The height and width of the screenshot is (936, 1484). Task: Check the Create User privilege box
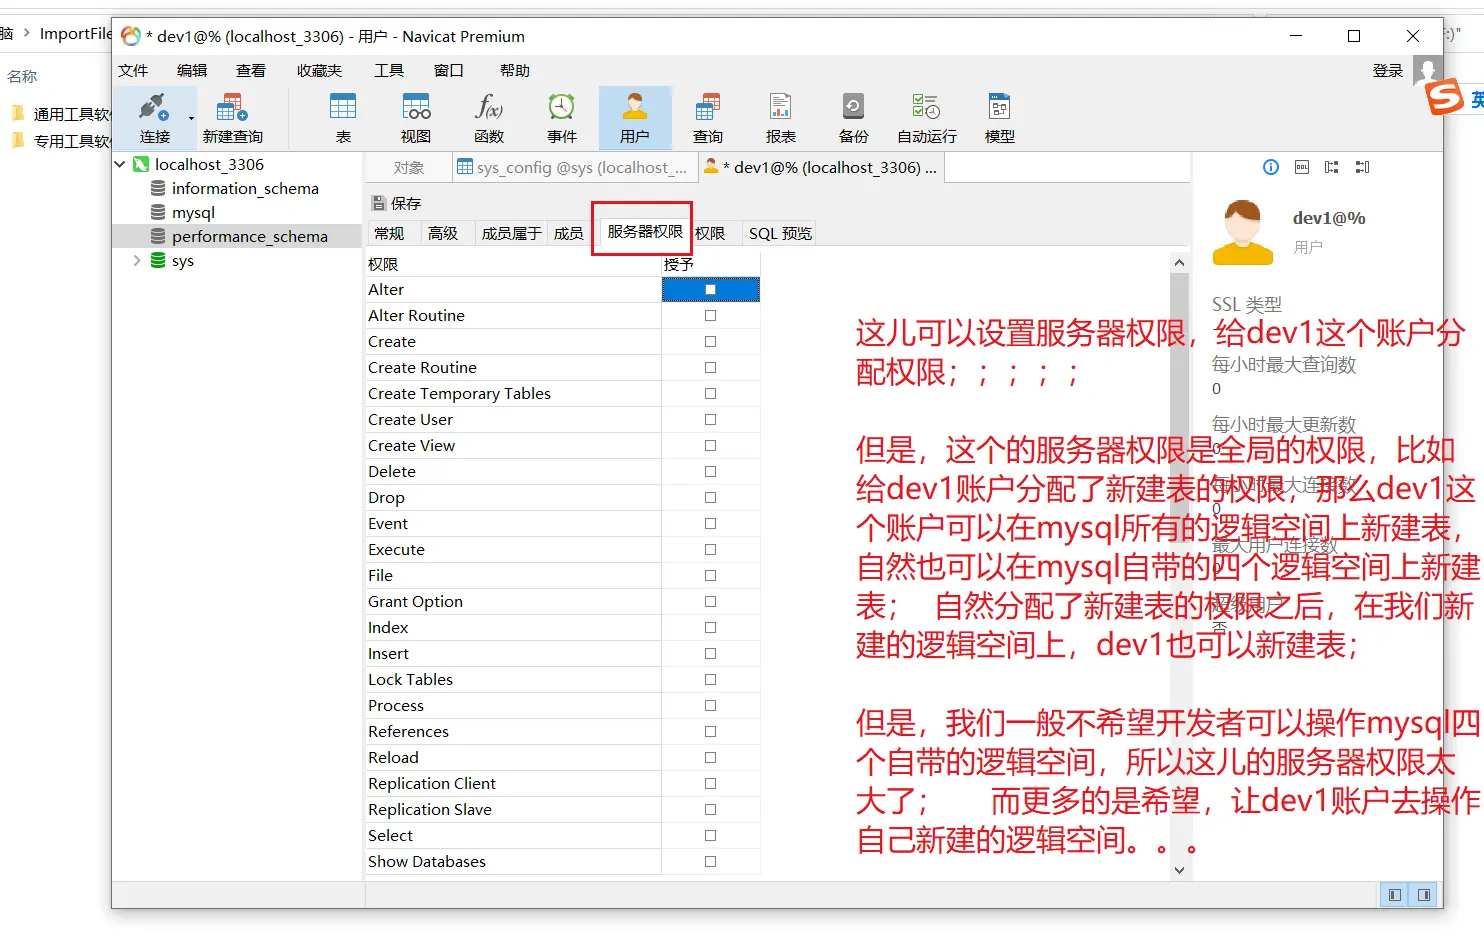pyautogui.click(x=710, y=420)
